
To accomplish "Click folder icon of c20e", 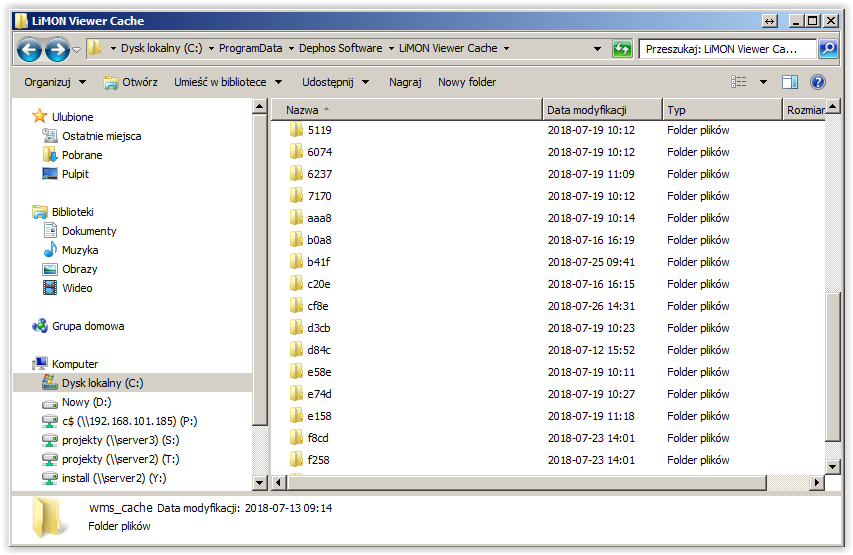I will pyautogui.click(x=296, y=284).
